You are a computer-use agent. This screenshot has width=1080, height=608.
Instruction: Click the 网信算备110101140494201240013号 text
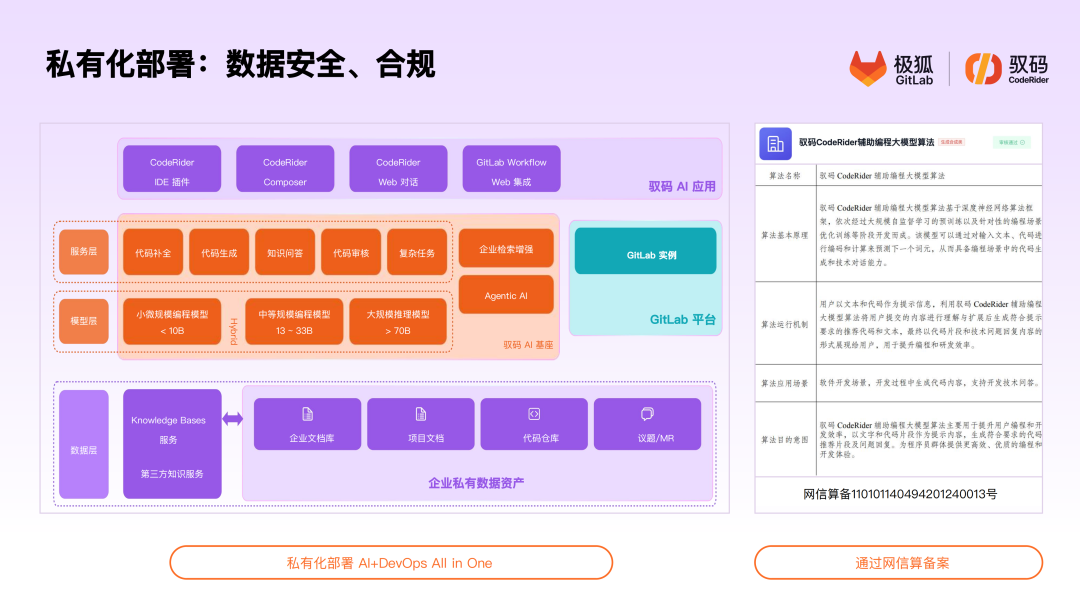click(900, 494)
